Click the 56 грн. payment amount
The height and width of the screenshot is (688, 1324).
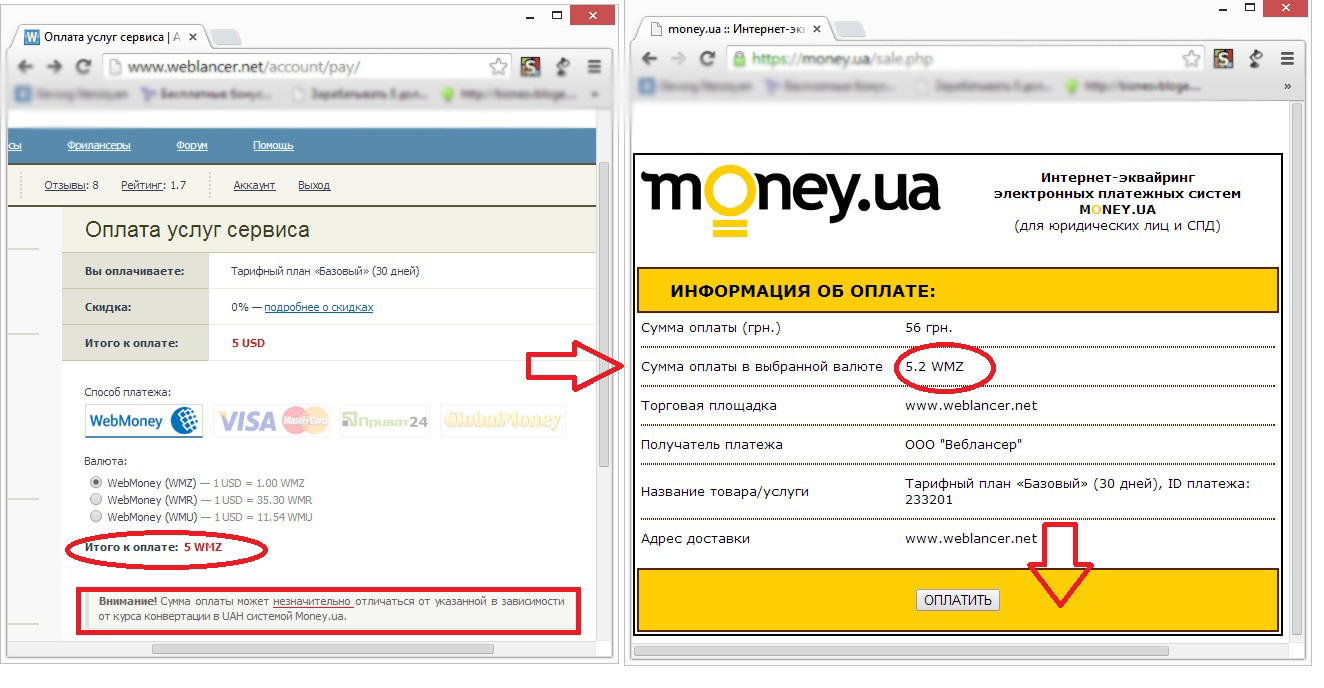tap(928, 328)
